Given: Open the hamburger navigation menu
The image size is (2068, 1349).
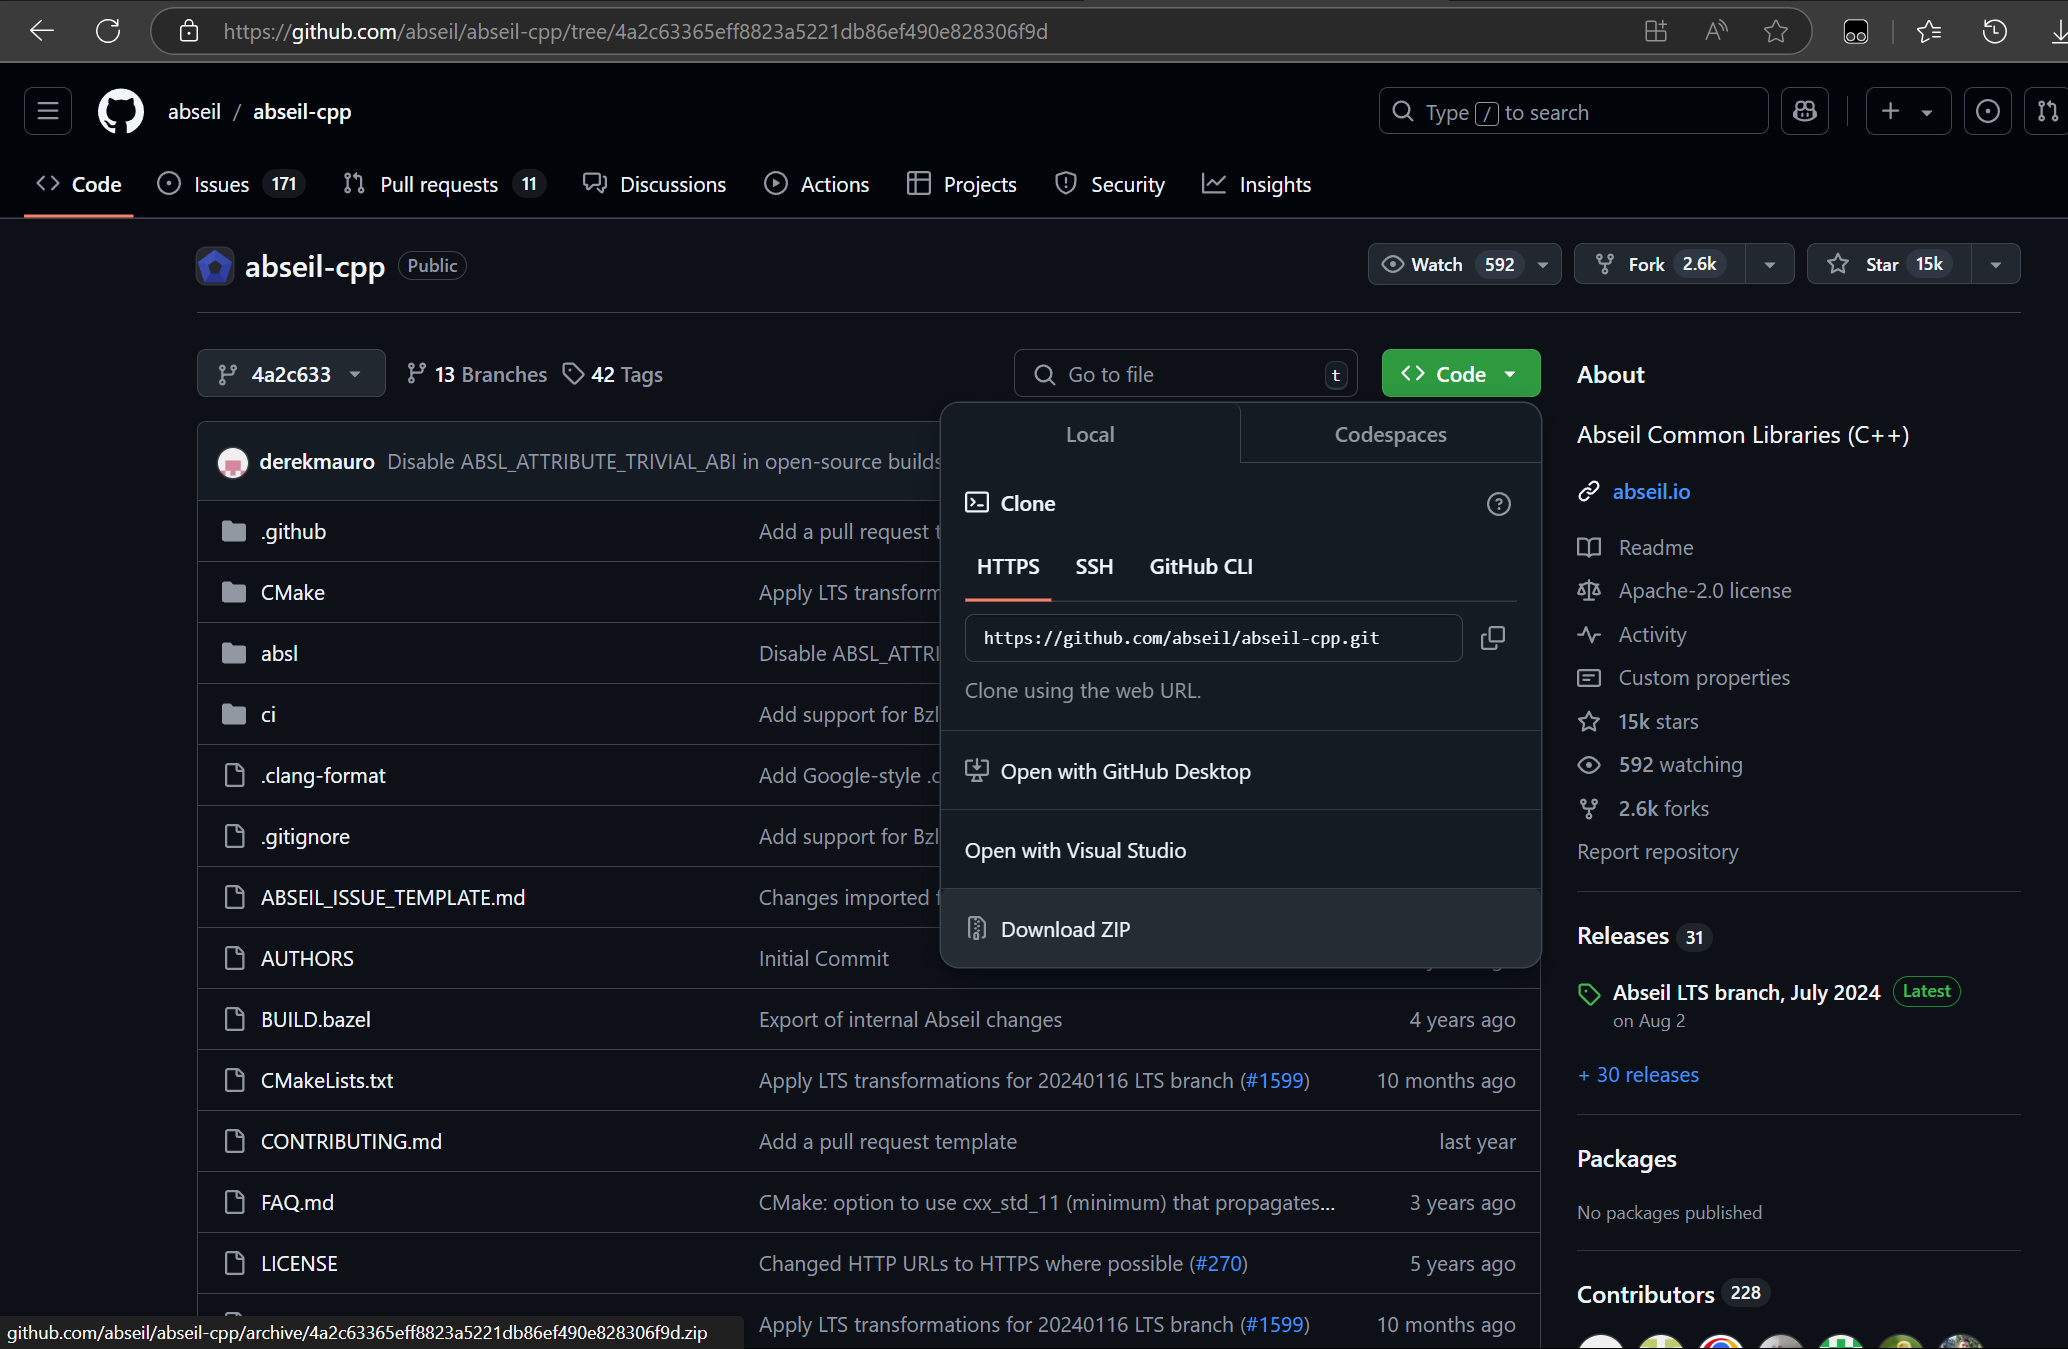Looking at the screenshot, I should tap(47, 111).
